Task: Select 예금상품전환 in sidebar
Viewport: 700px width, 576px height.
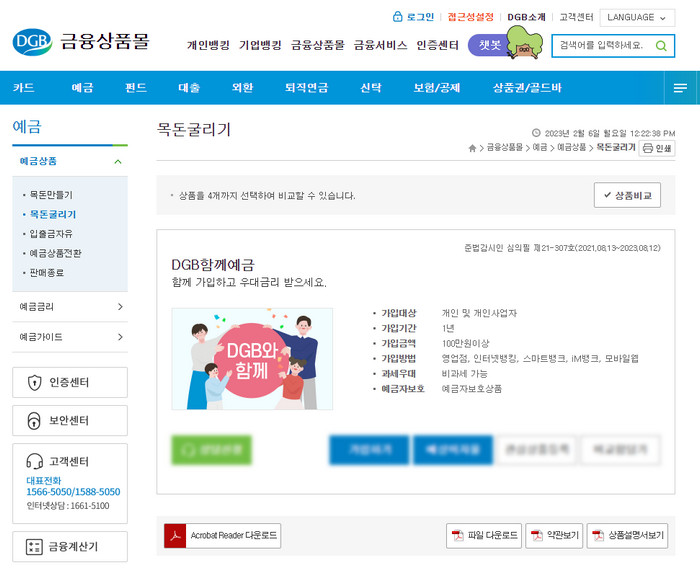Action: pos(55,253)
